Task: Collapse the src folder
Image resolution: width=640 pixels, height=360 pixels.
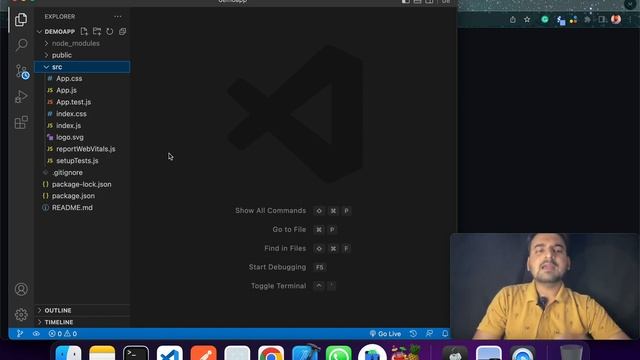Action: coord(82,67)
